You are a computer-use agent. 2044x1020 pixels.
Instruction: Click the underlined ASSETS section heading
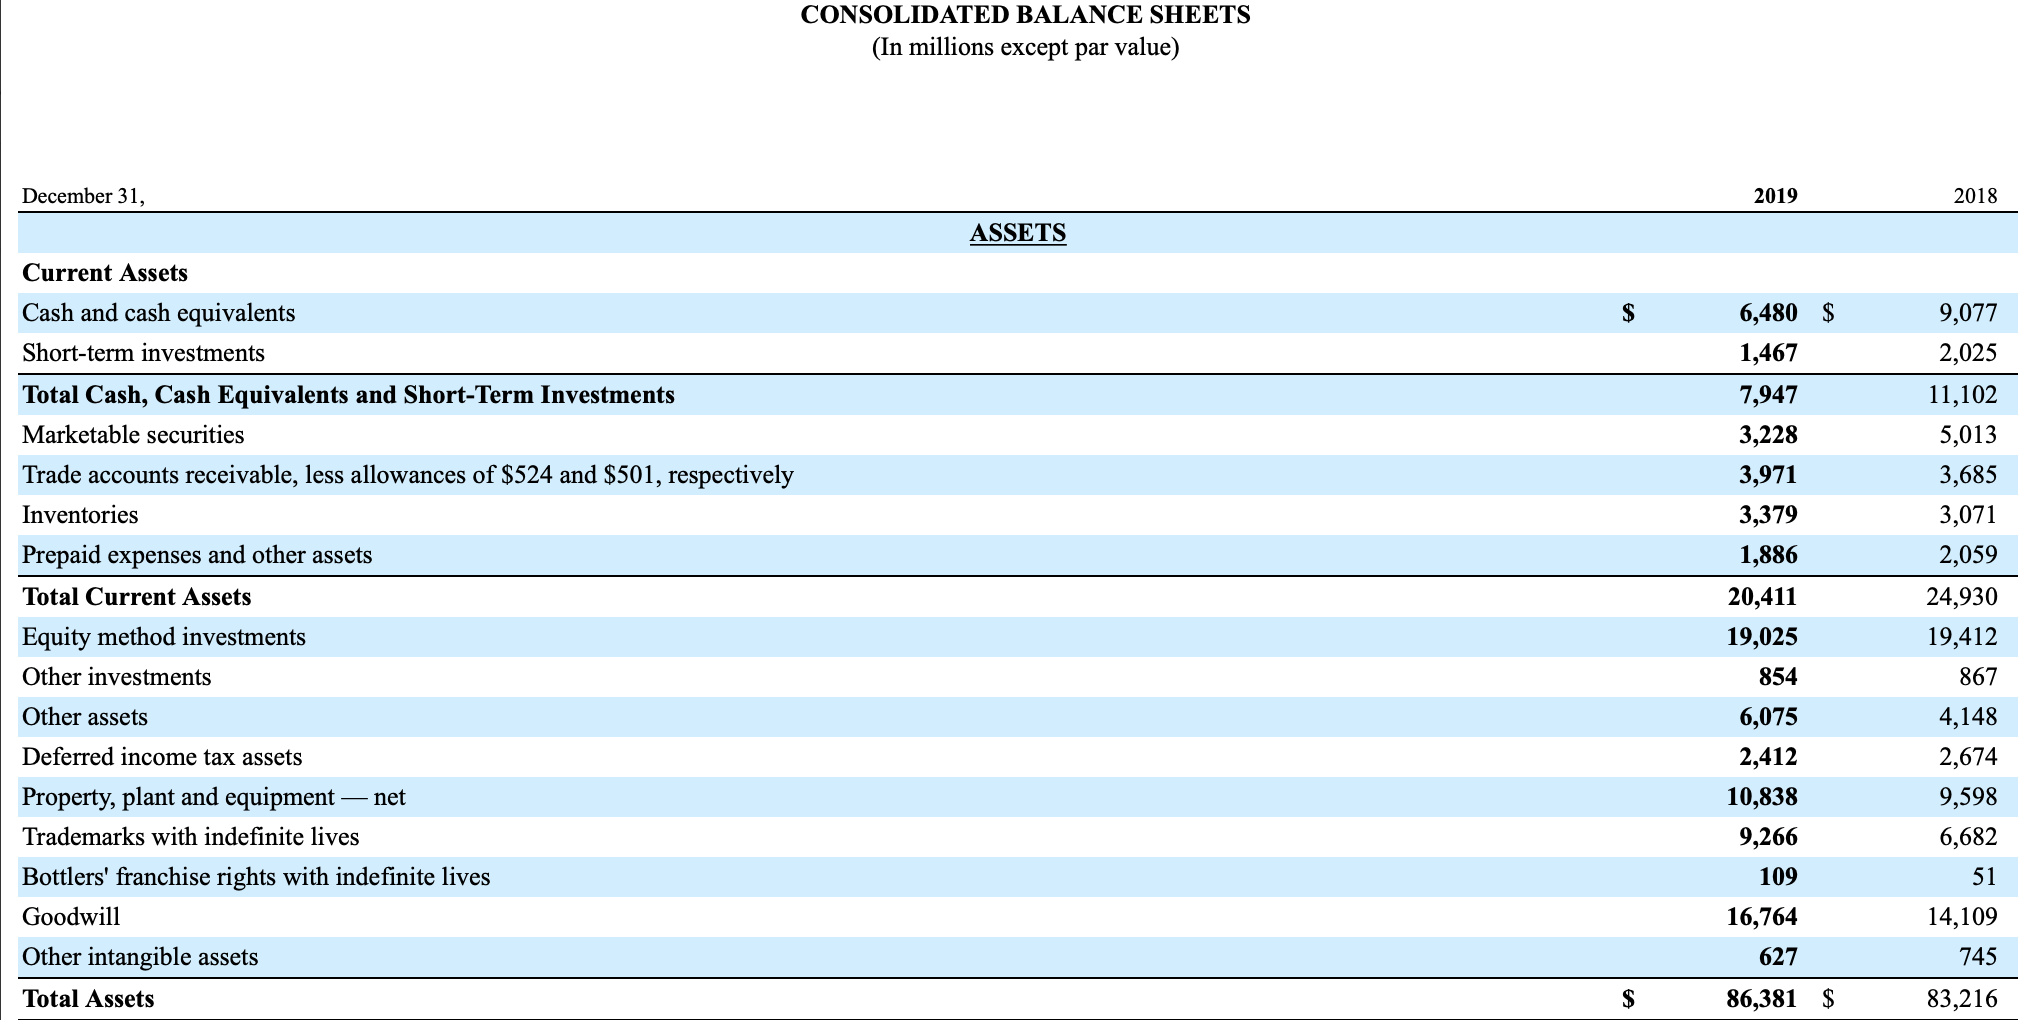pos(1018,233)
